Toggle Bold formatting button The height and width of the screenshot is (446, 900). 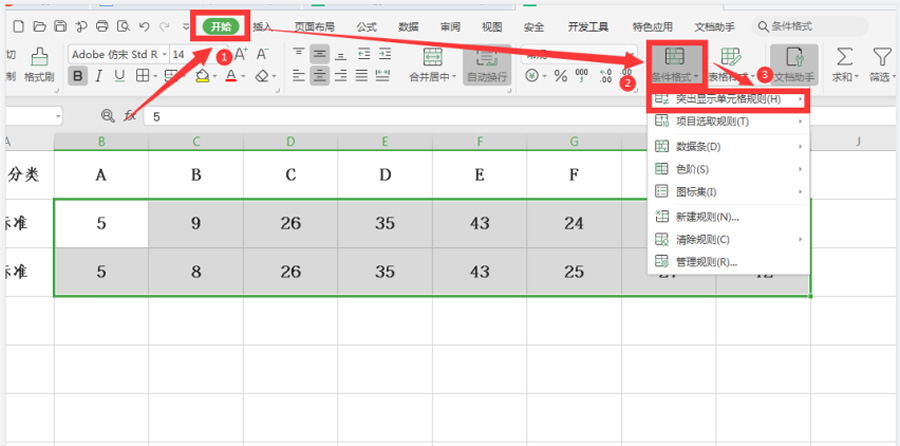pyautogui.click(x=78, y=76)
